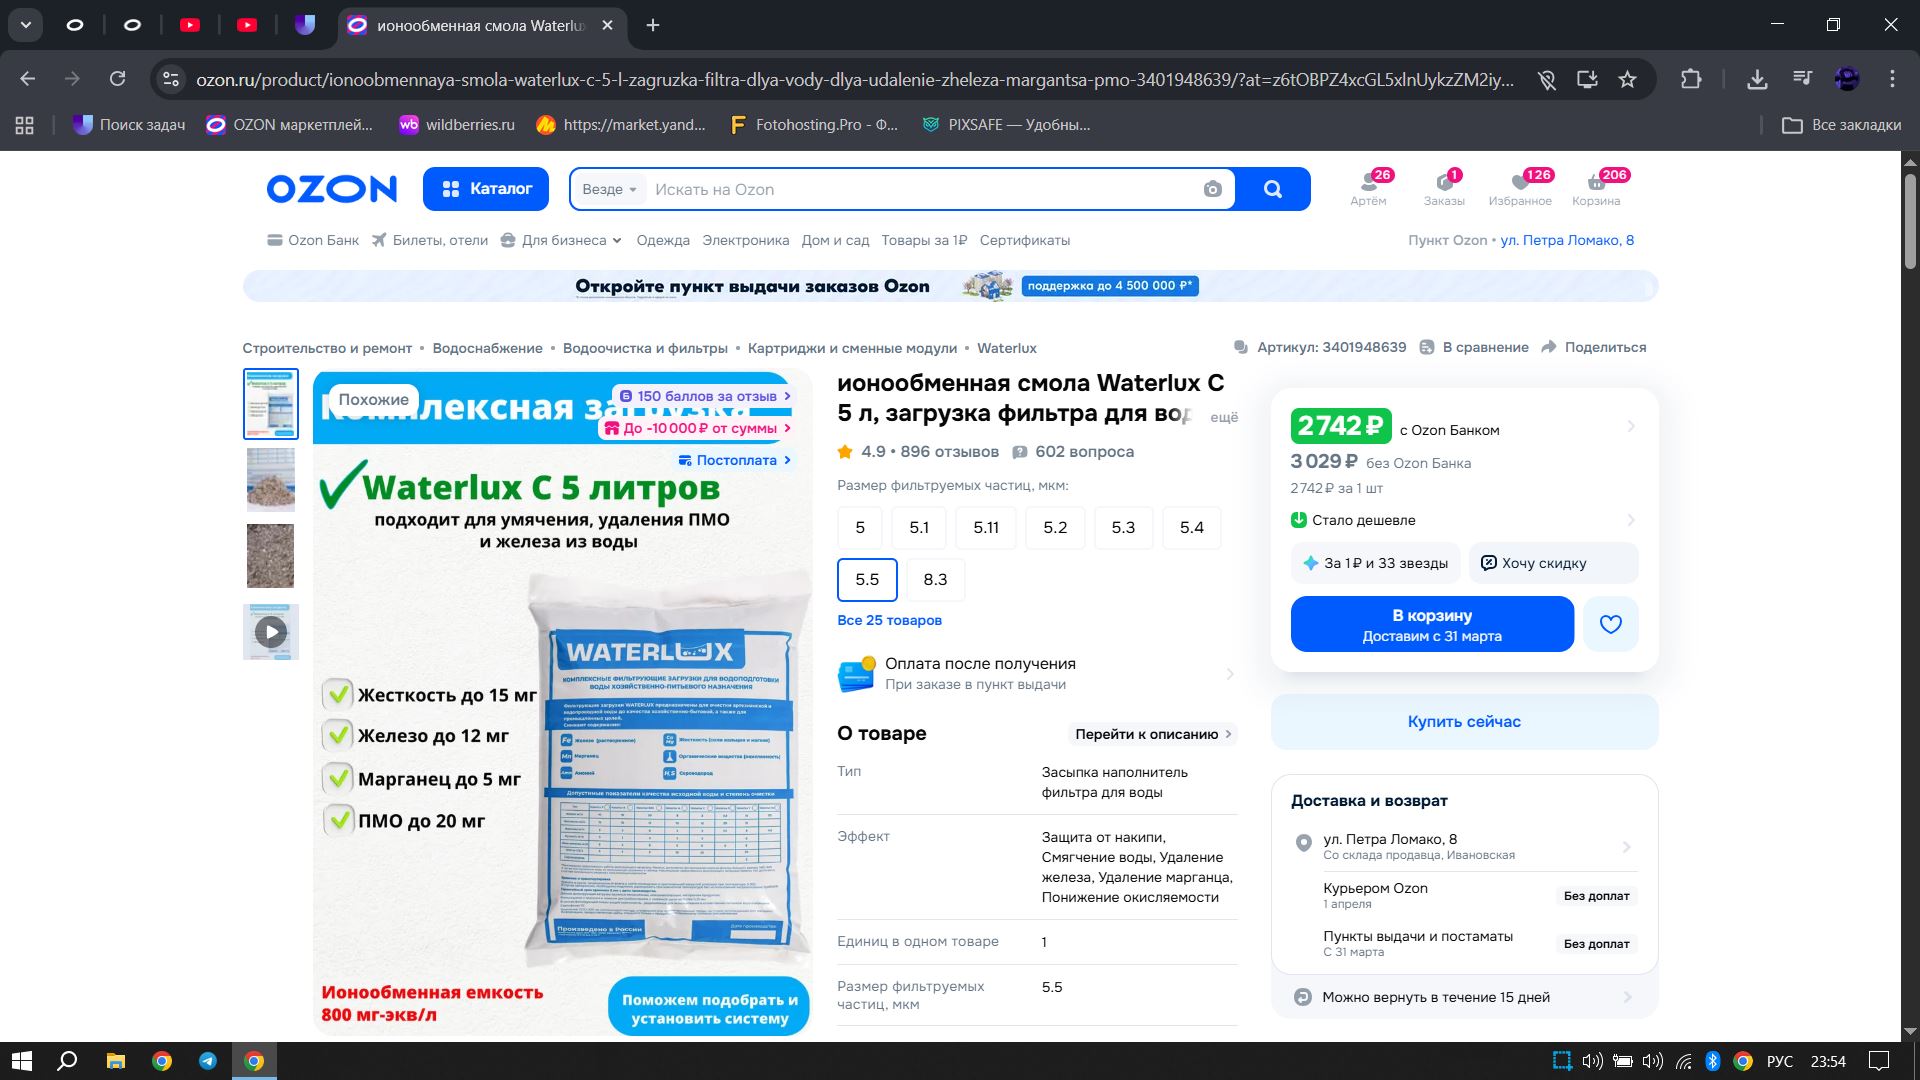Screen dimensions: 1920x1080
Task: Expand the product title with ещё
Action: [1224, 417]
